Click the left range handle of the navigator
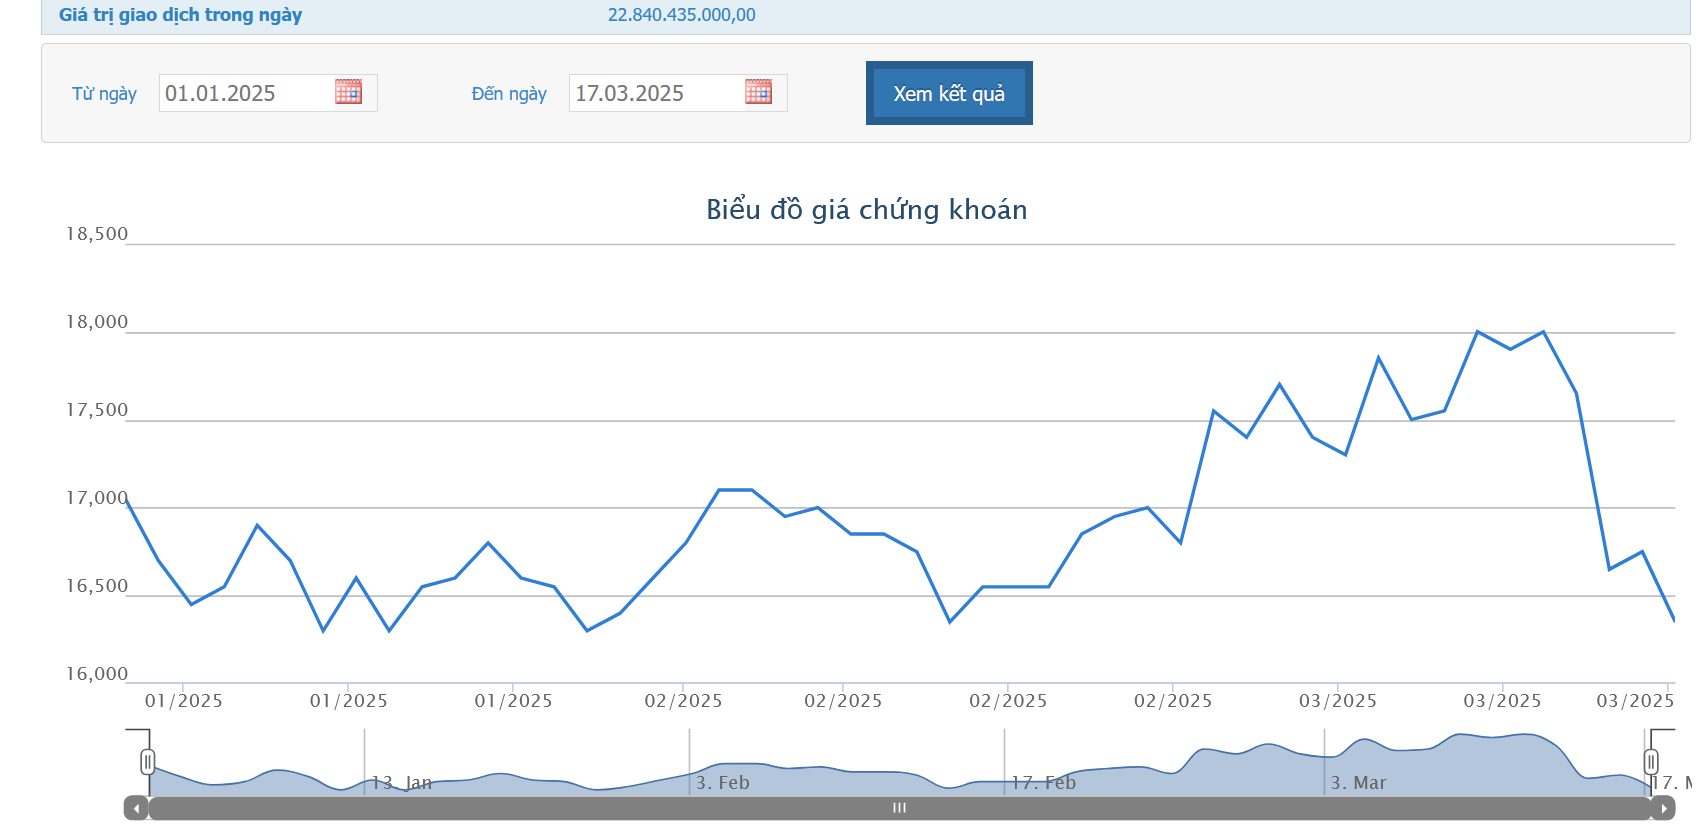Screen dimensions: 1707x840 coord(148,763)
